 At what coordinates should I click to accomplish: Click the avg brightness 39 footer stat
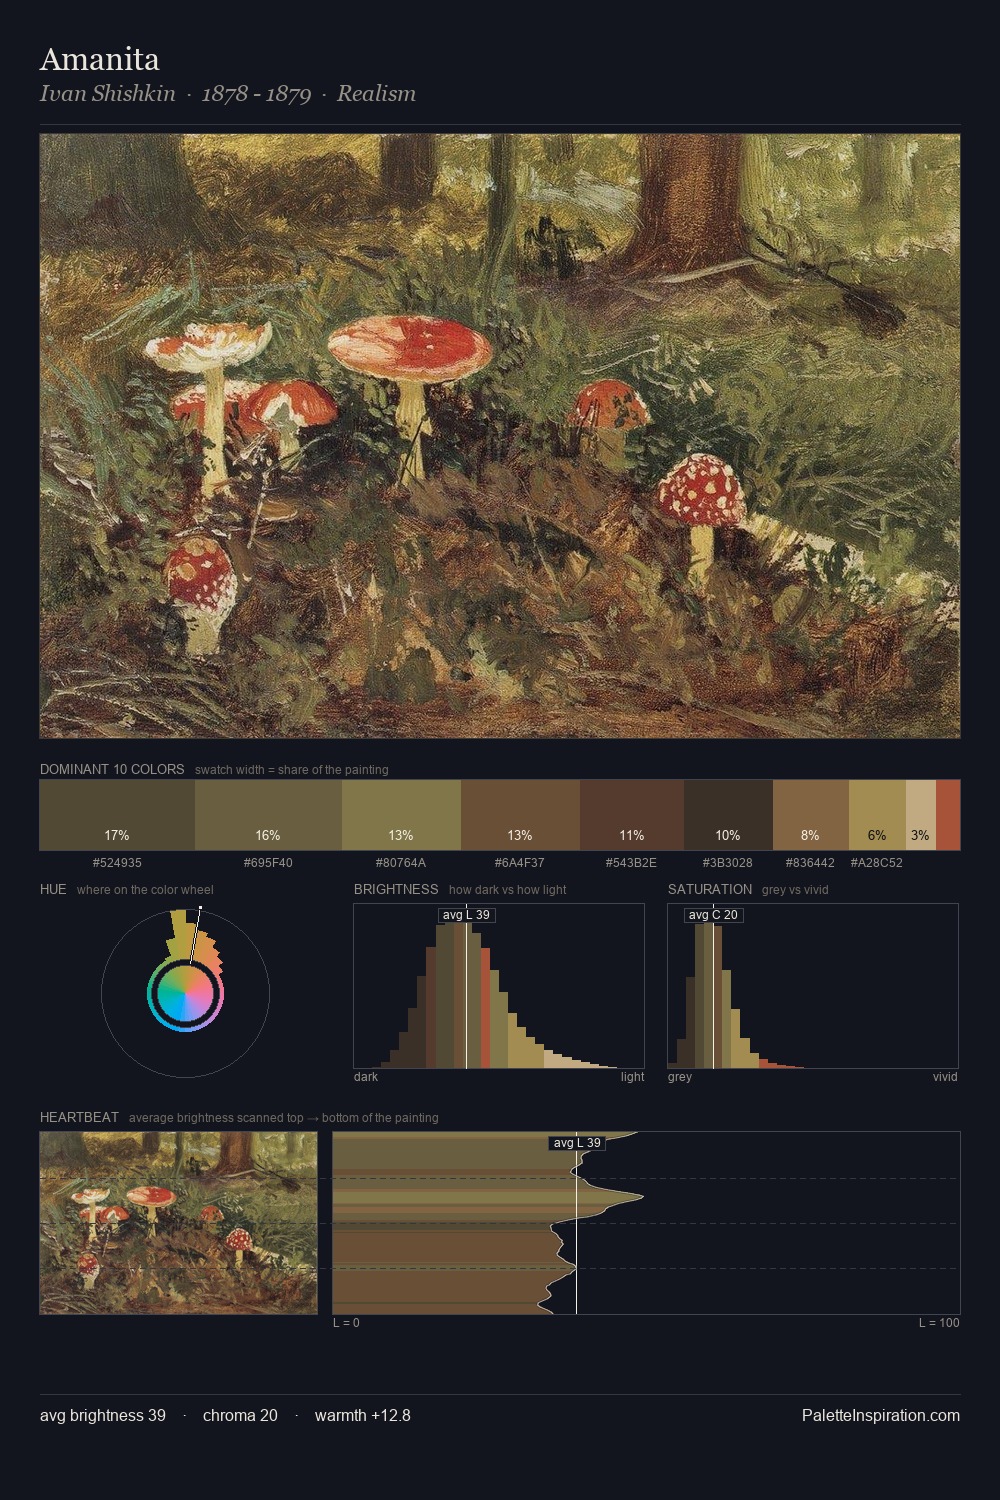click(103, 1416)
